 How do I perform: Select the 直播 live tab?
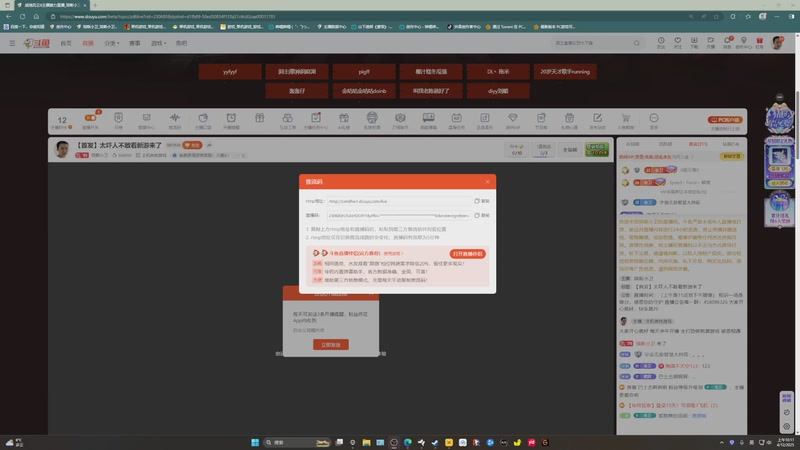point(88,43)
